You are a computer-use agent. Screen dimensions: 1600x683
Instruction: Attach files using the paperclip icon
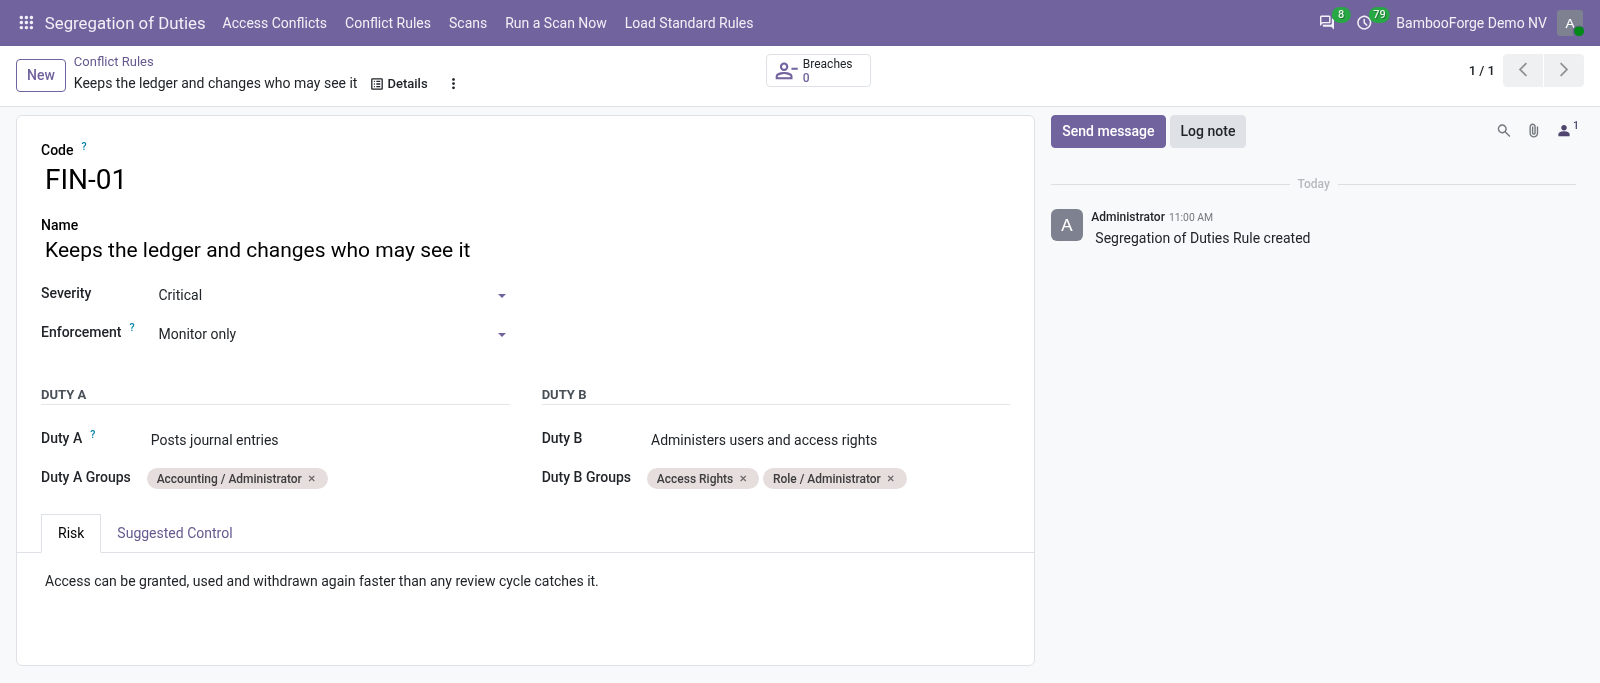click(x=1533, y=131)
